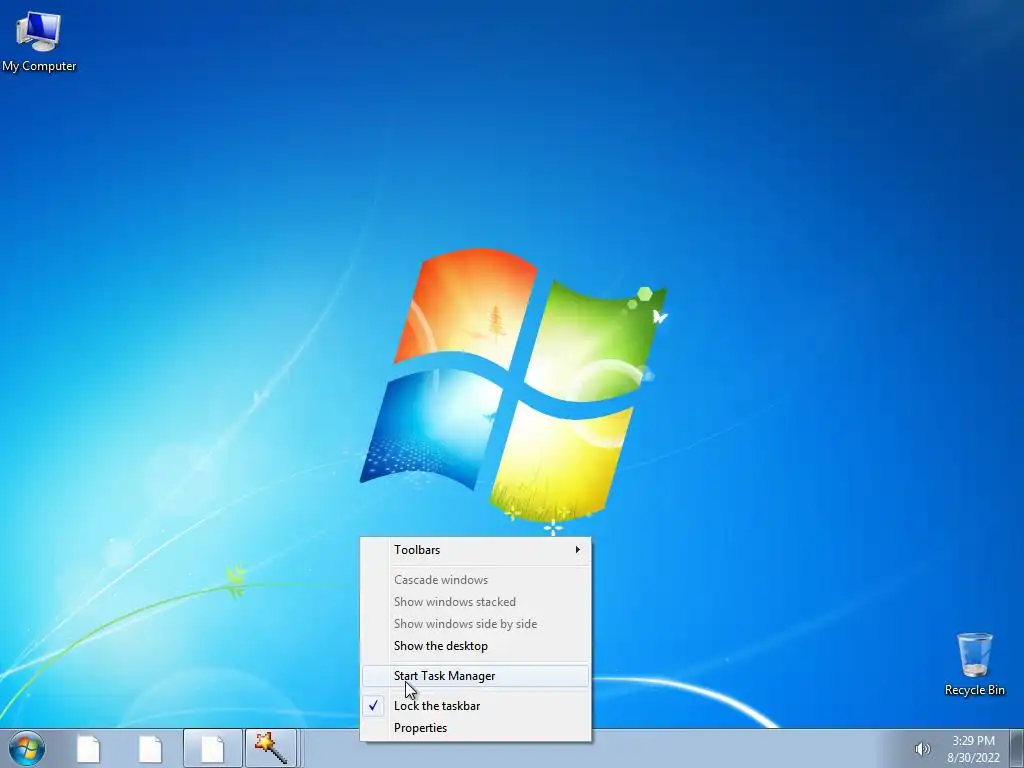1024x768 pixels.
Task: Click the second blank document taskbar icon
Action: [x=150, y=749]
